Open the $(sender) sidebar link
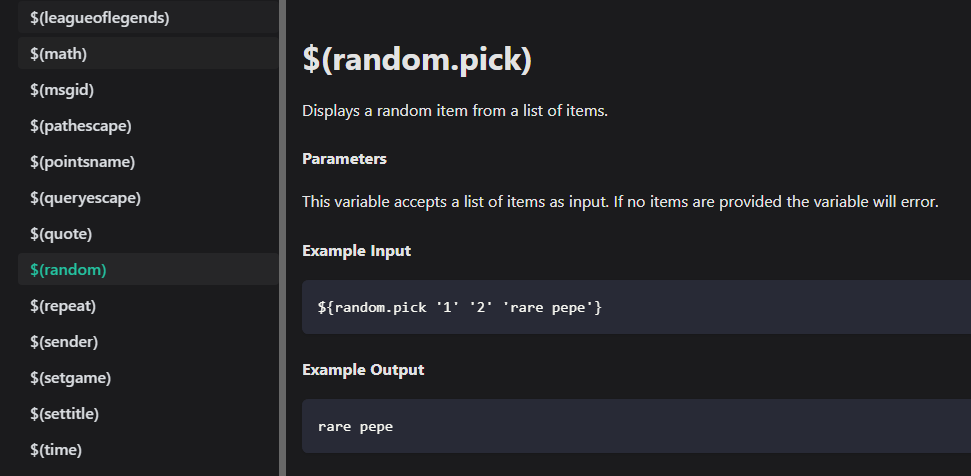971x476 pixels. [x=148, y=341]
